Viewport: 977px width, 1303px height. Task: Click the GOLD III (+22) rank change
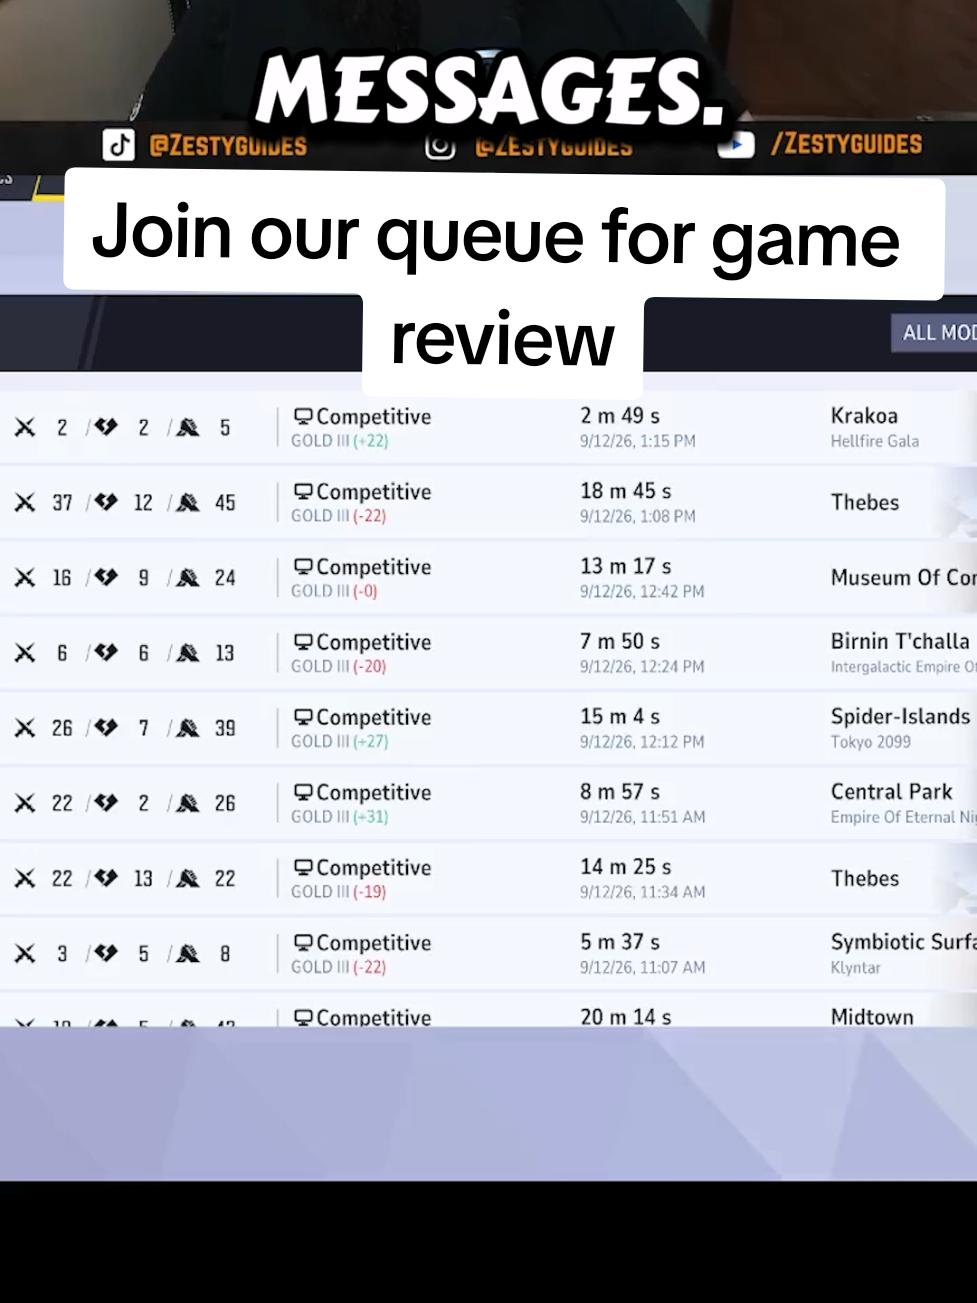[x=339, y=441]
